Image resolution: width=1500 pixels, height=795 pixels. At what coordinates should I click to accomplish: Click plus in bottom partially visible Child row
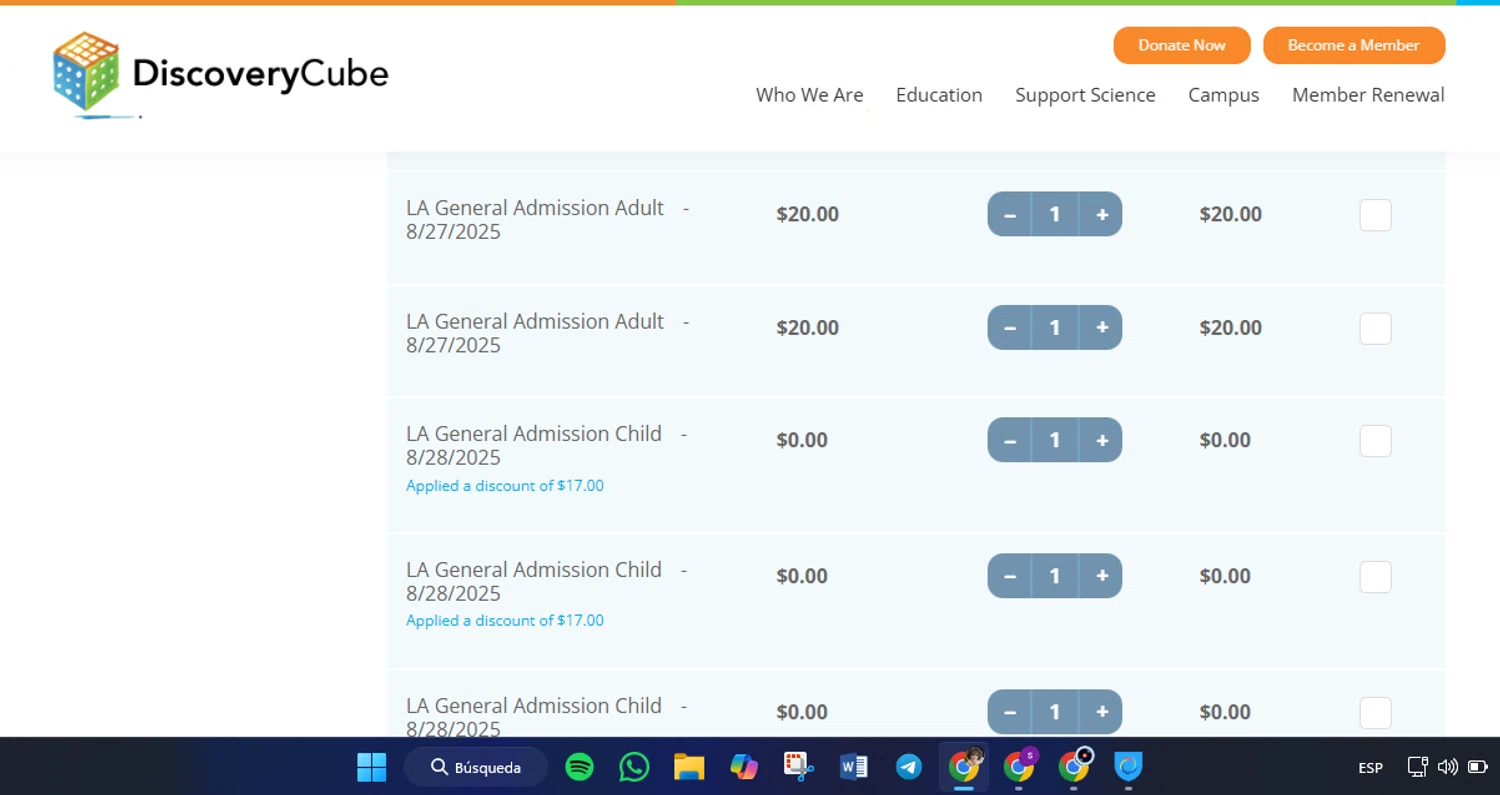[x=1101, y=712]
